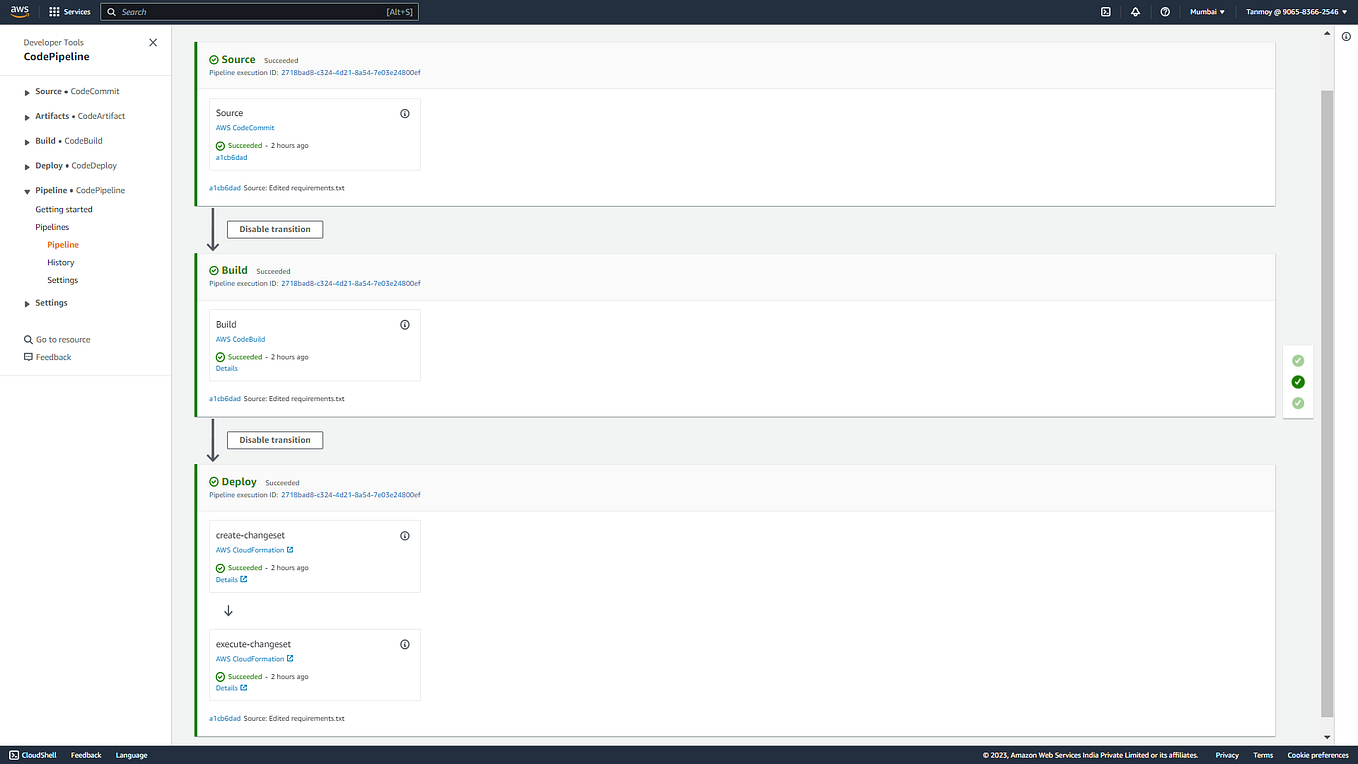Click the AWS home logo
The width and height of the screenshot is (1358, 764).
(x=20, y=12)
